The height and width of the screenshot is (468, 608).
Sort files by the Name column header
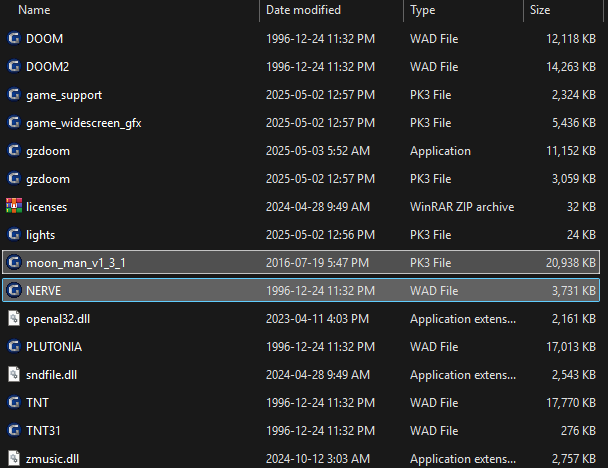point(34,10)
